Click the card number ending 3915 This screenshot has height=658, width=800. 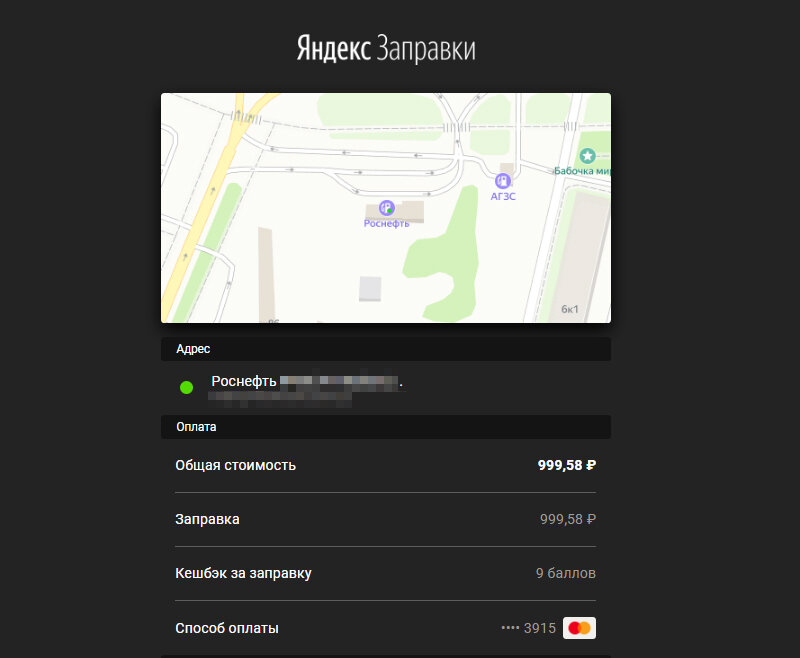pyautogui.click(x=529, y=628)
